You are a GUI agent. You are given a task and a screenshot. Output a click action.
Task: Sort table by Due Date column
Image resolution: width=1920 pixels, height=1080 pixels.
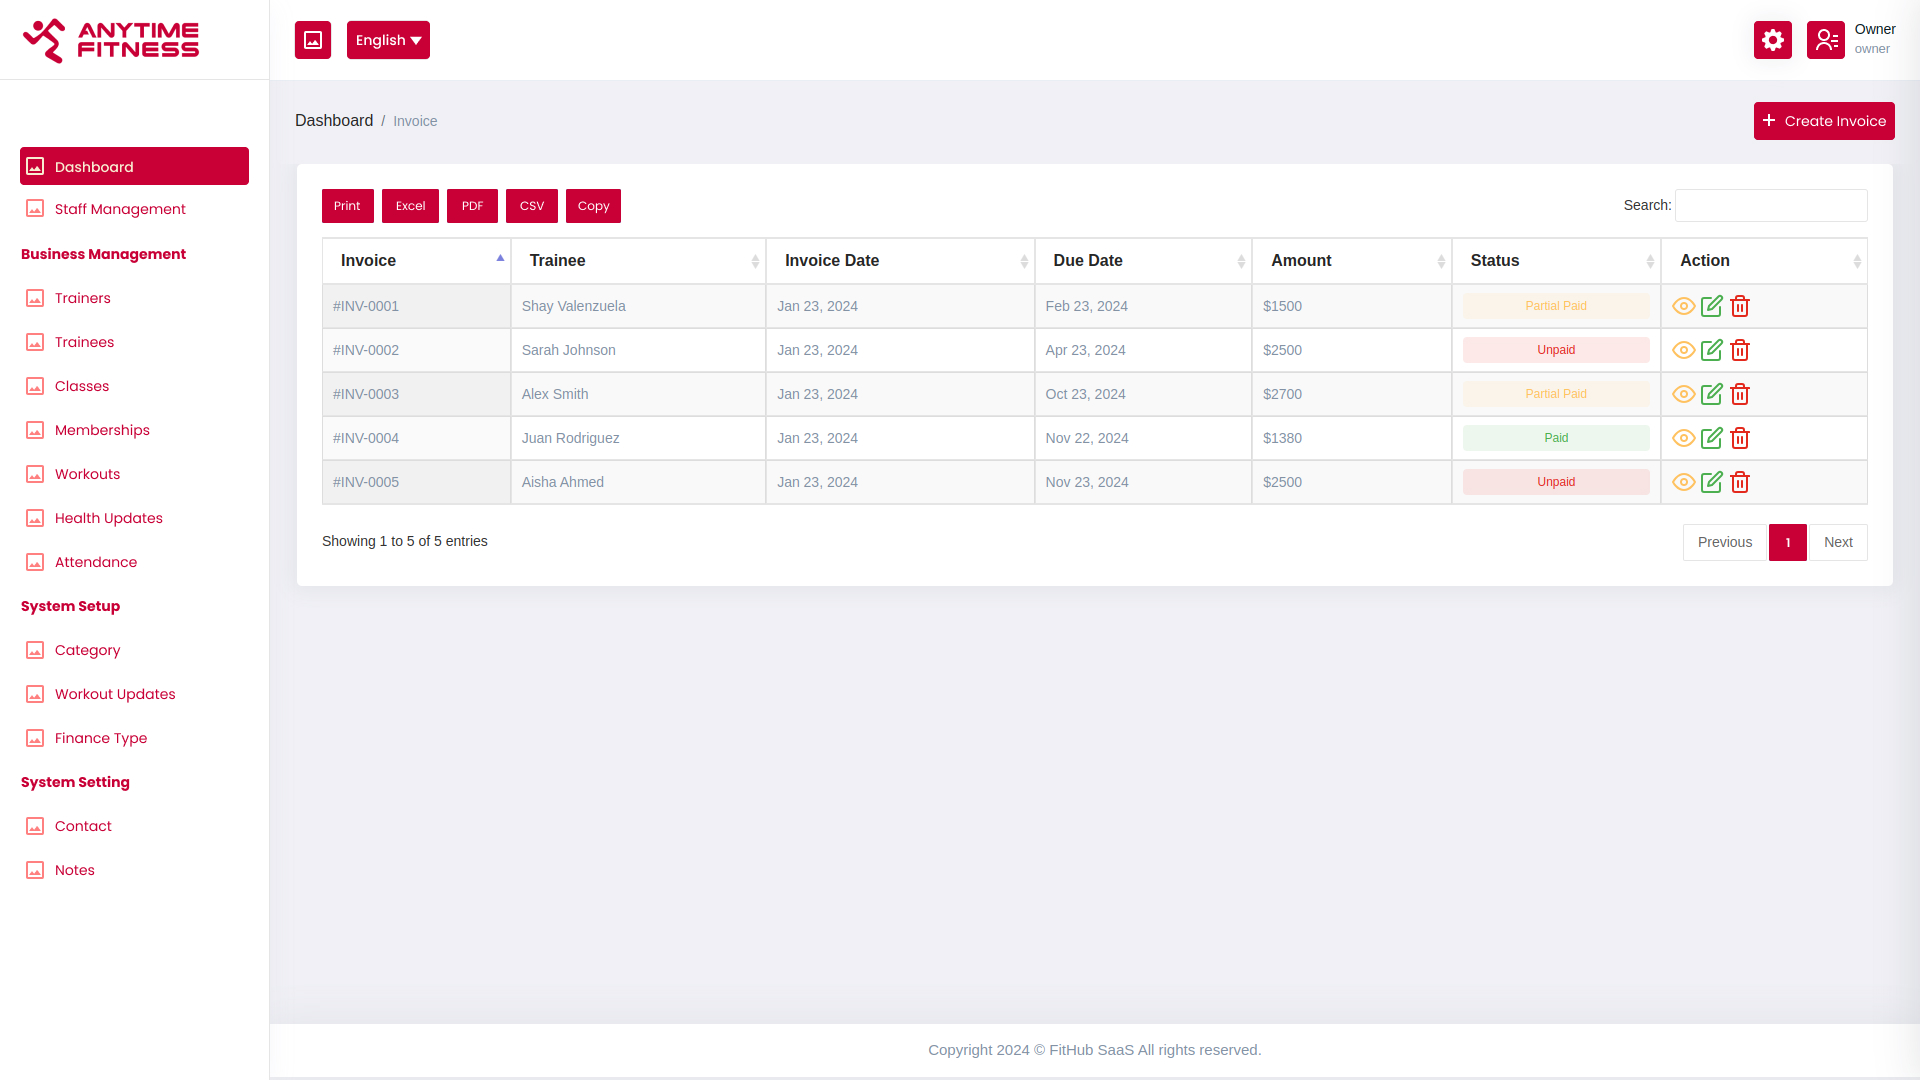click(x=1143, y=261)
